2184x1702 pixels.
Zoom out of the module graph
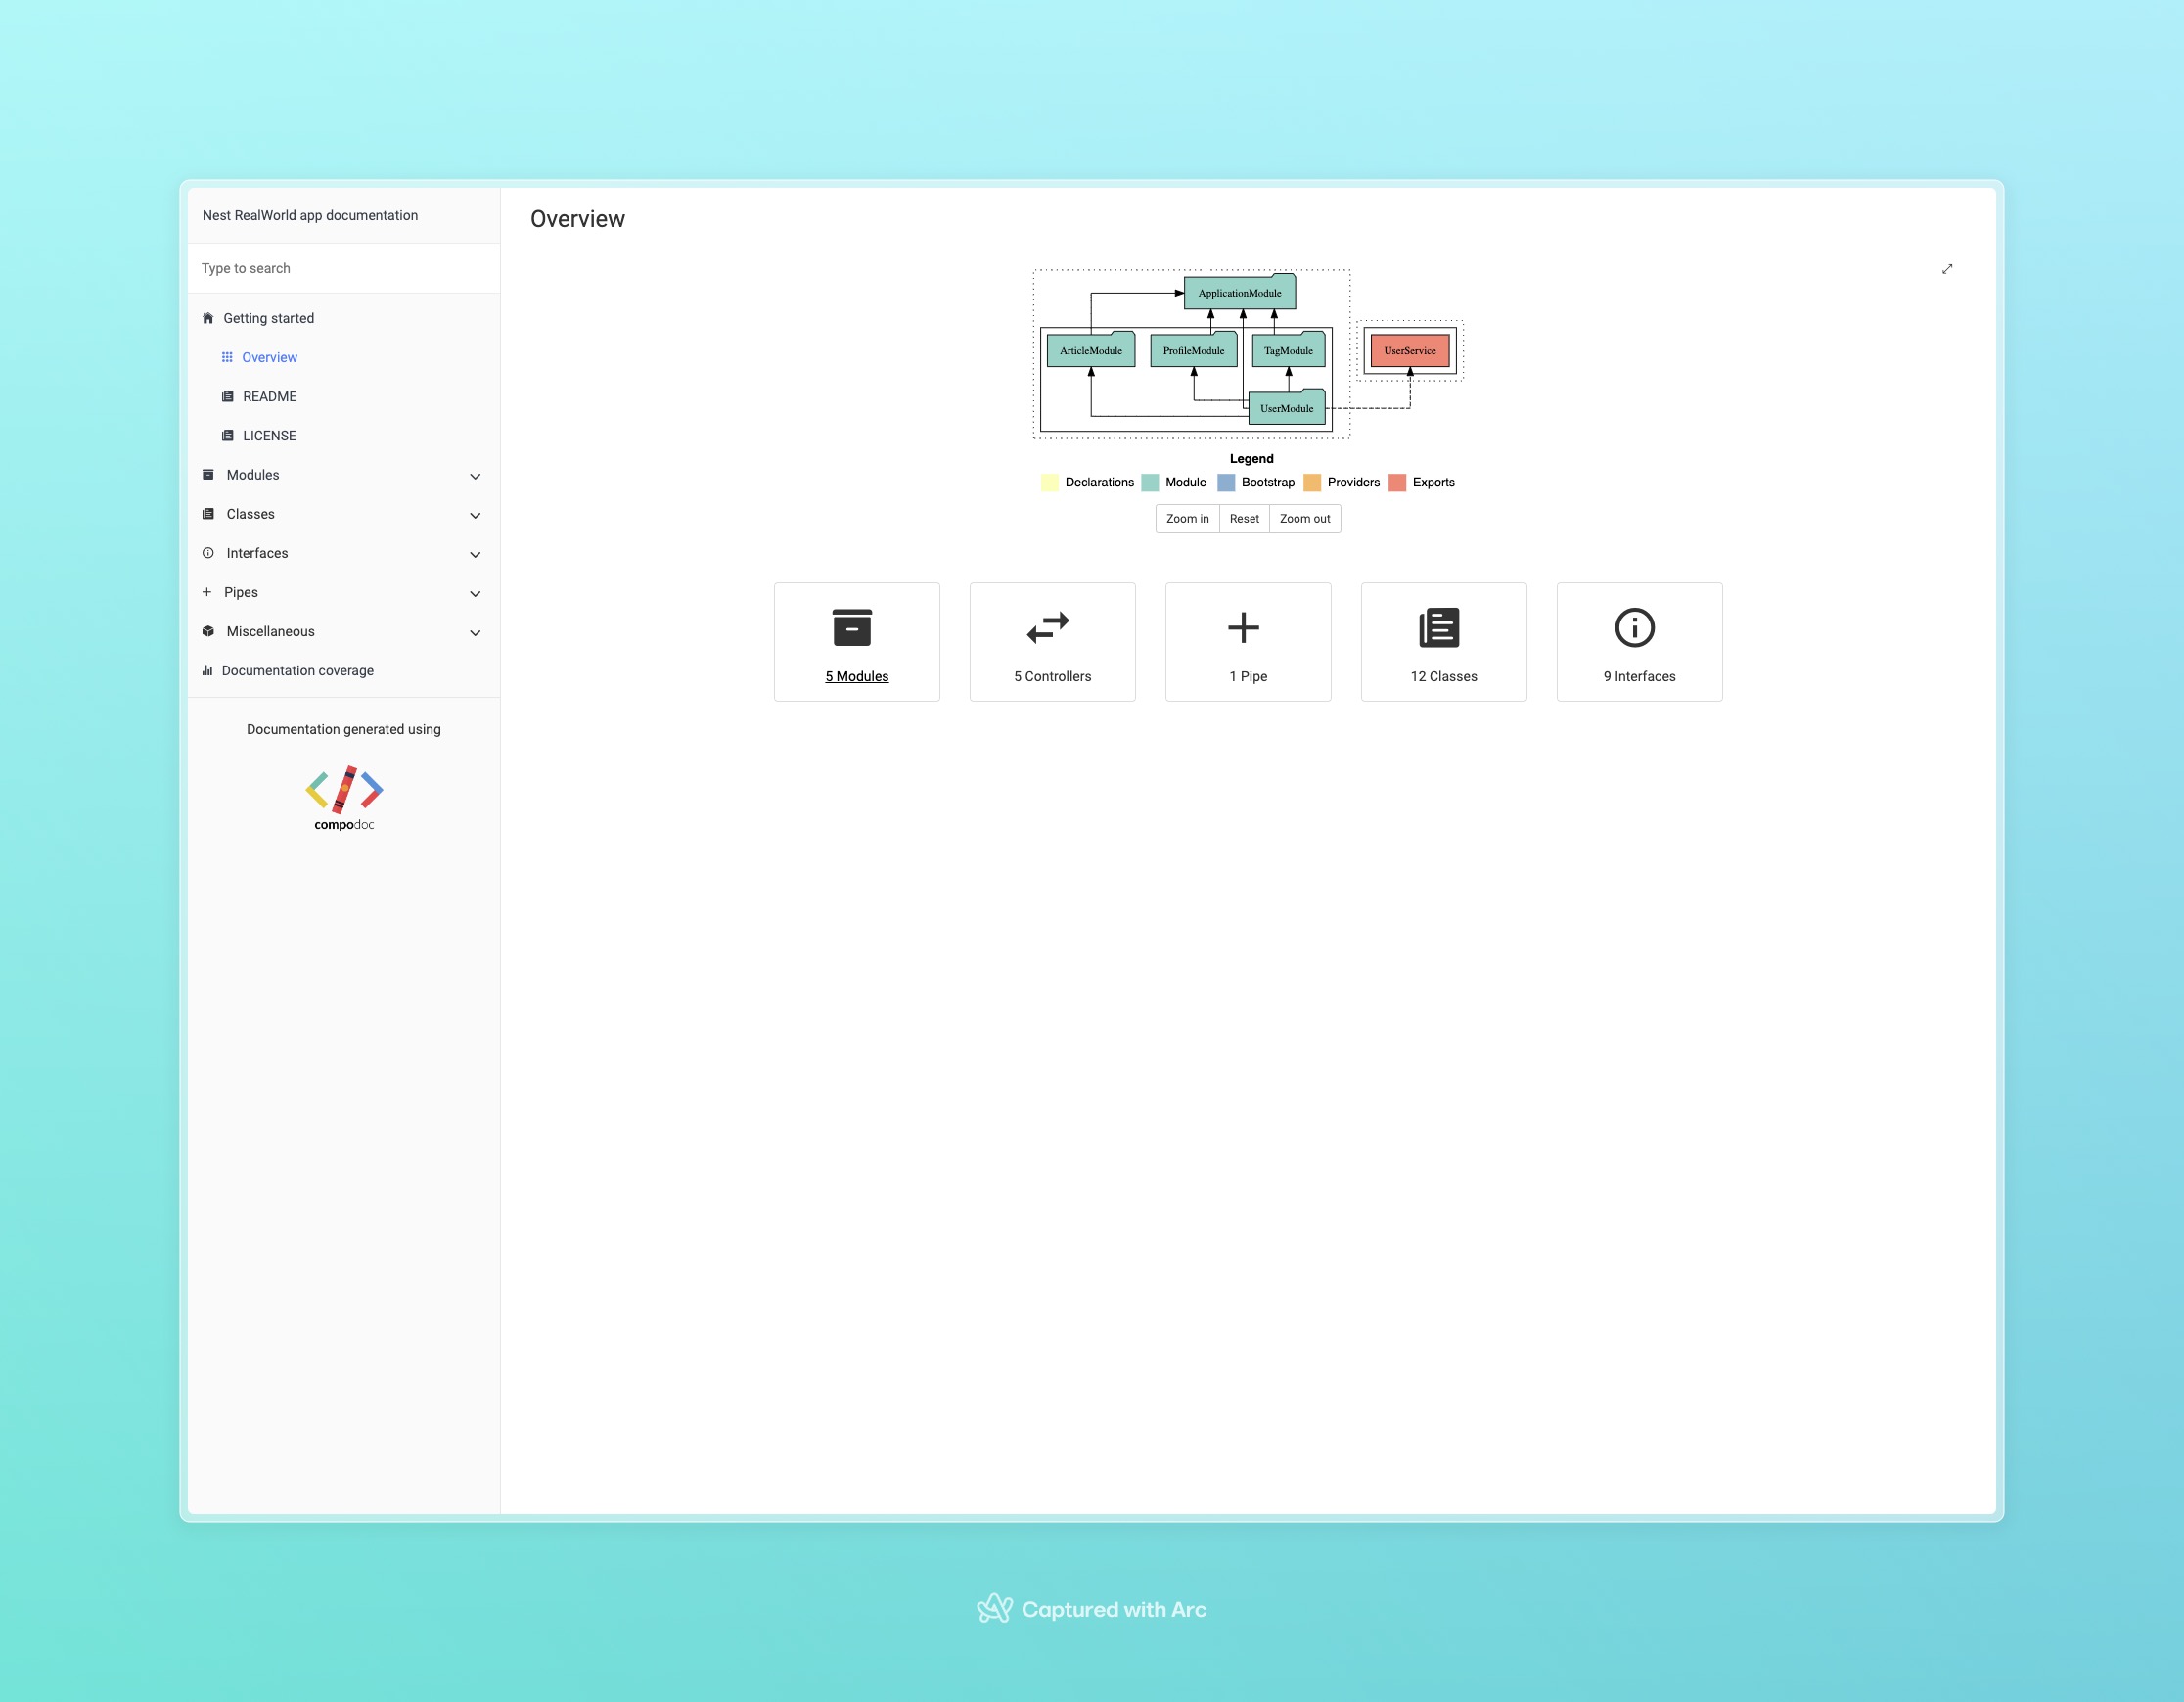coord(1305,518)
